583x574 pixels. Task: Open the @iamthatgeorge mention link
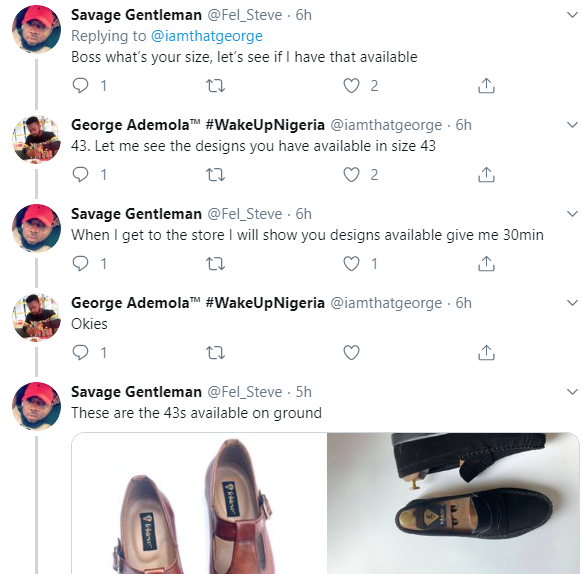click(x=207, y=36)
